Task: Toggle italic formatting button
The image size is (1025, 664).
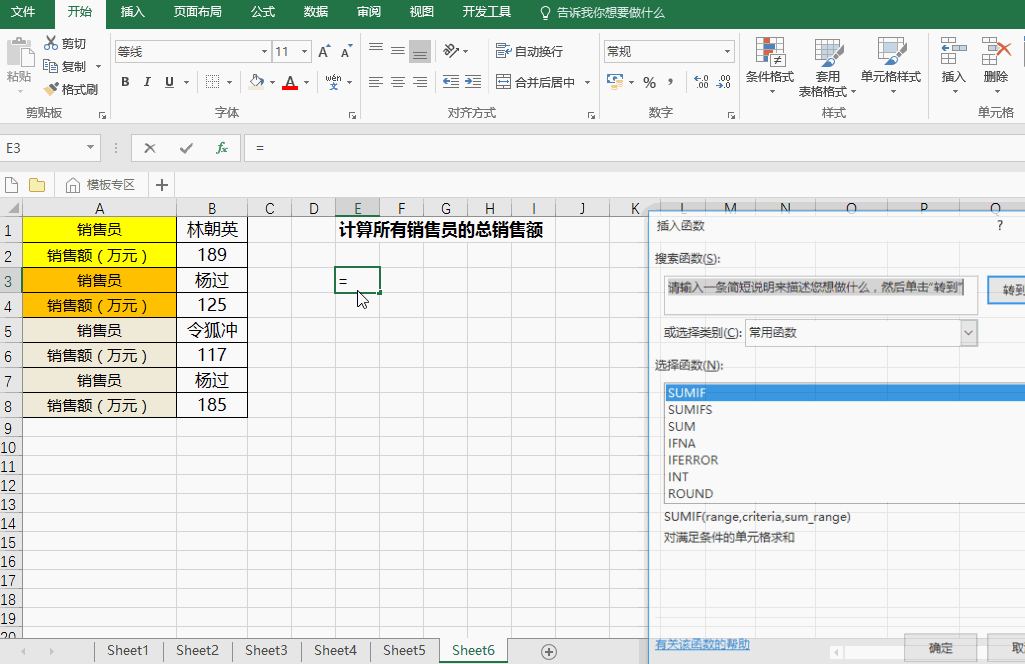Action: 148,82
